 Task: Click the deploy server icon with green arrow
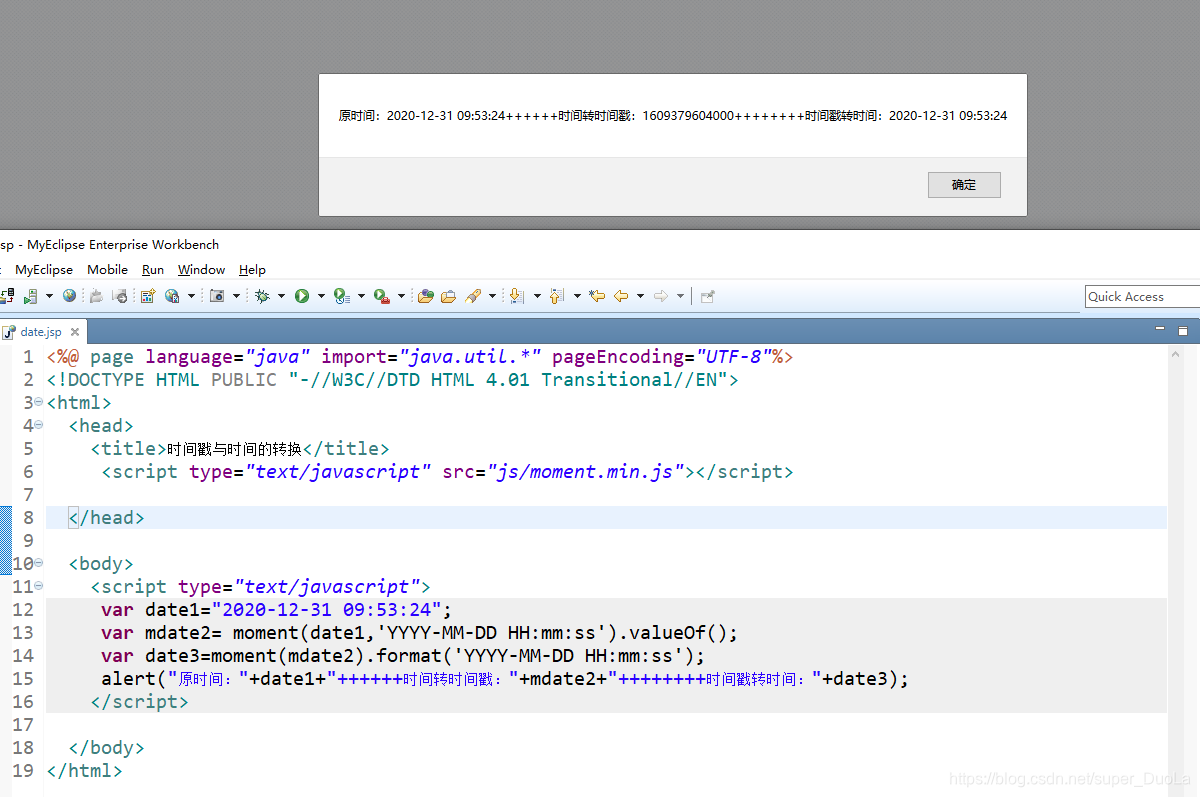[30, 296]
